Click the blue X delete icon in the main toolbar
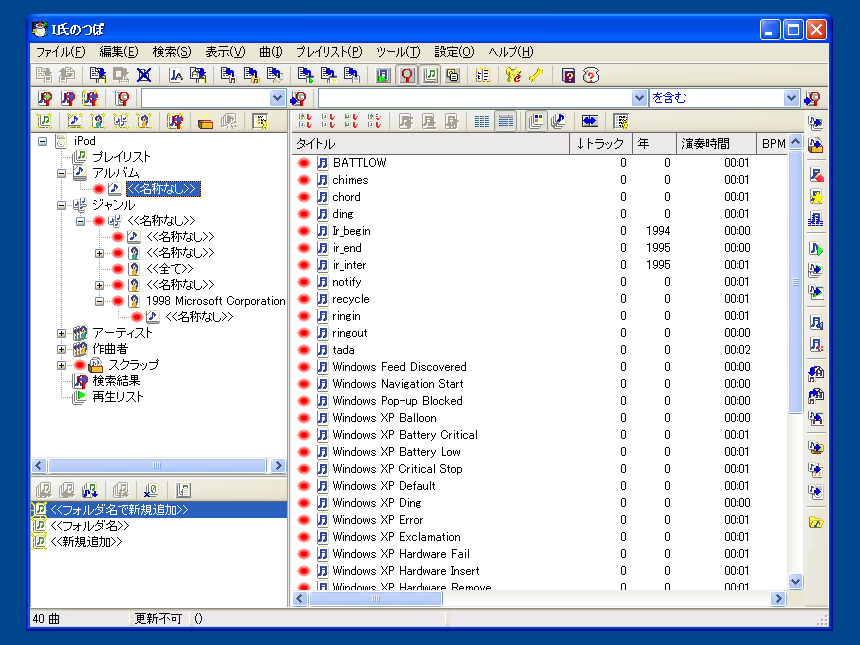The width and height of the screenshot is (860, 645). pos(144,75)
